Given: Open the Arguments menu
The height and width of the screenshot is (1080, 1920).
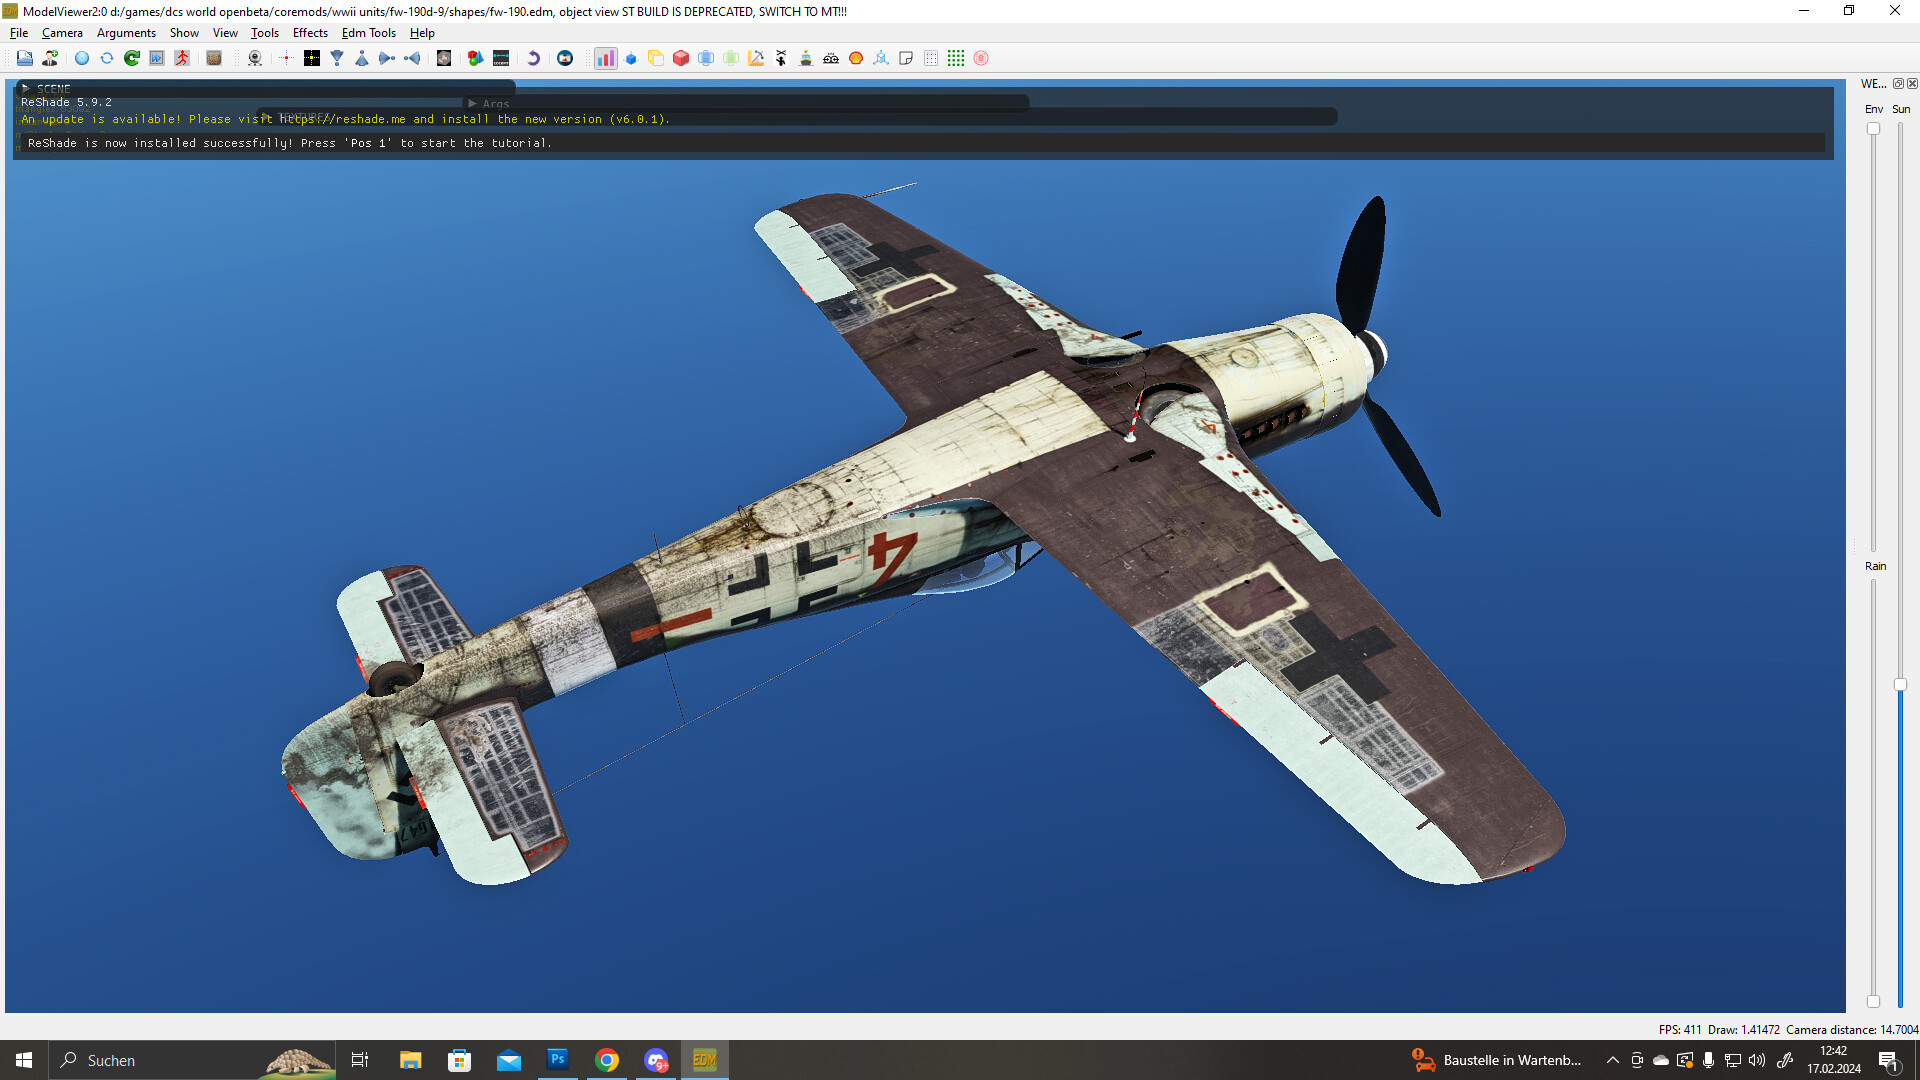Looking at the screenshot, I should pos(126,33).
